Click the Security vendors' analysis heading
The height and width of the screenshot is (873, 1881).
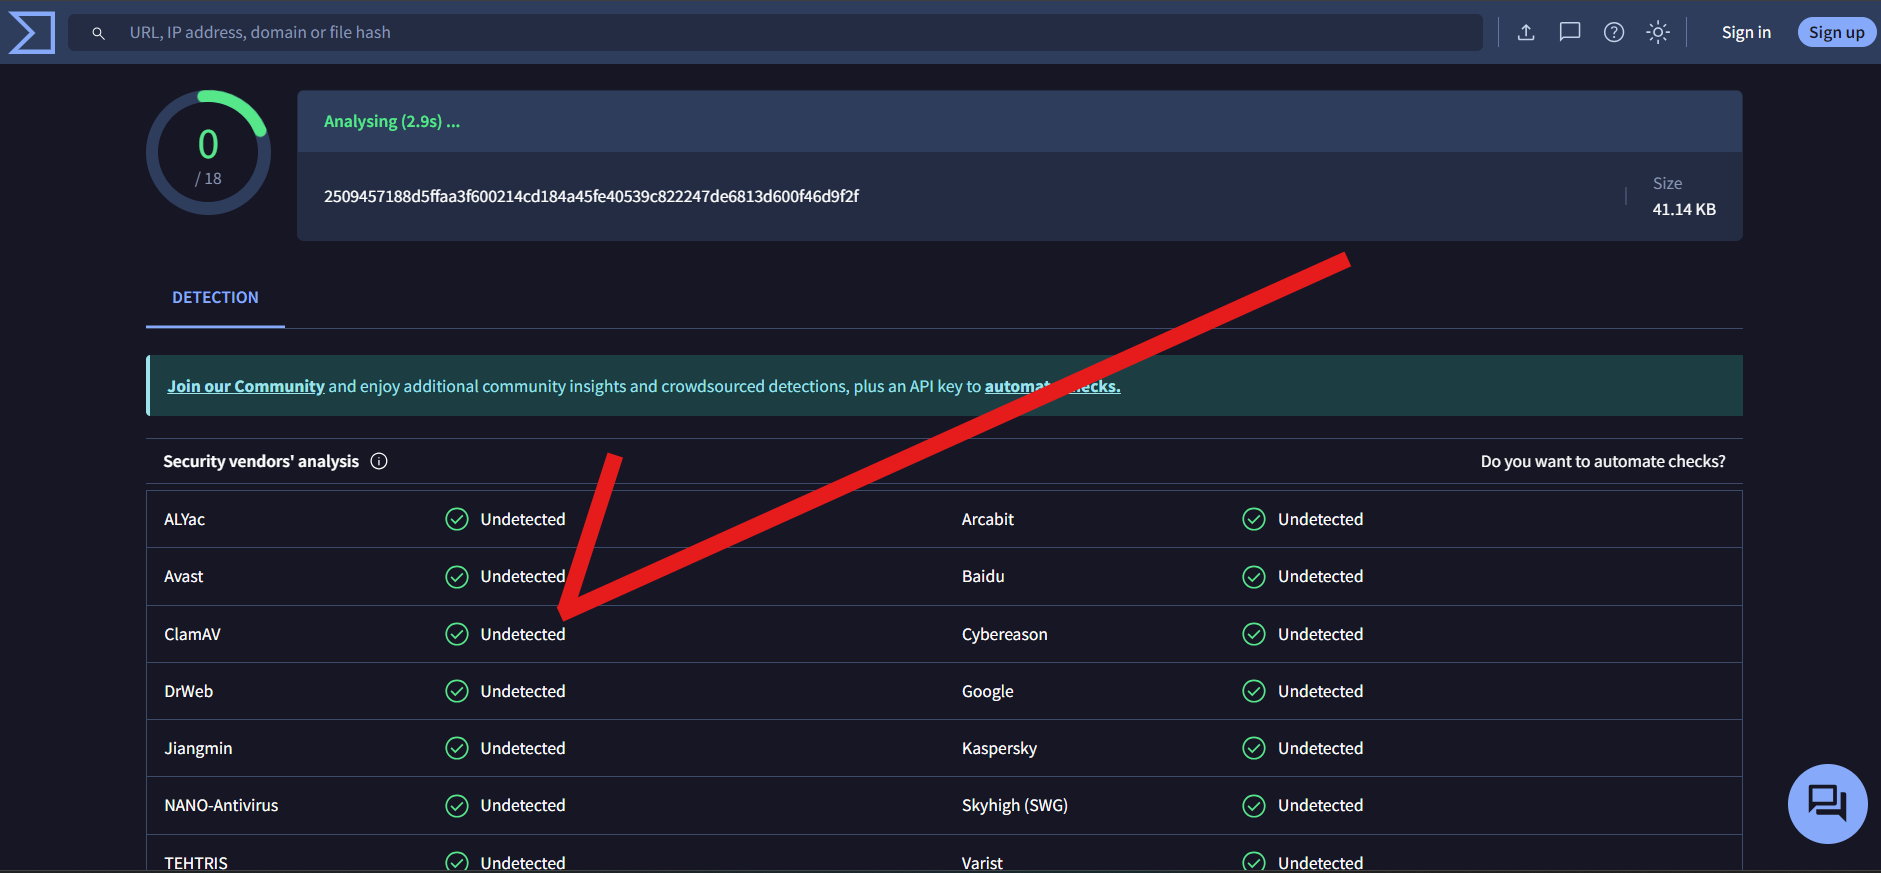[261, 461]
